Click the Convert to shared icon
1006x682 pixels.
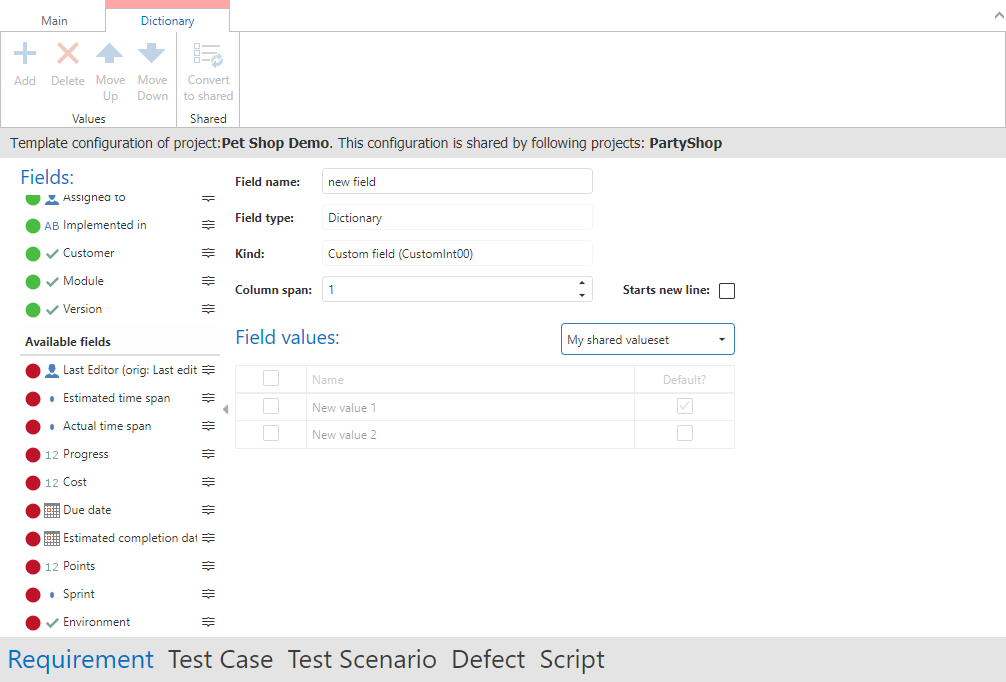coord(208,54)
